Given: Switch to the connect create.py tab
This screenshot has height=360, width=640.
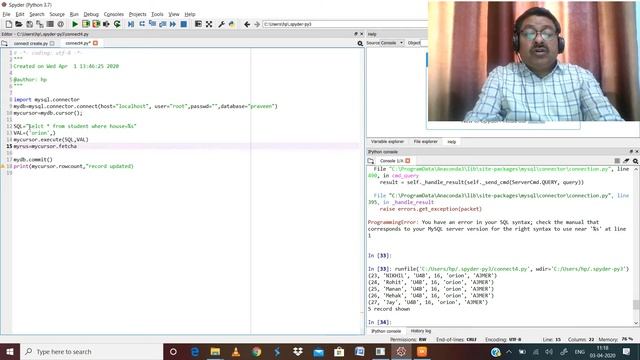Looking at the screenshot, I should pyautogui.click(x=31, y=43).
